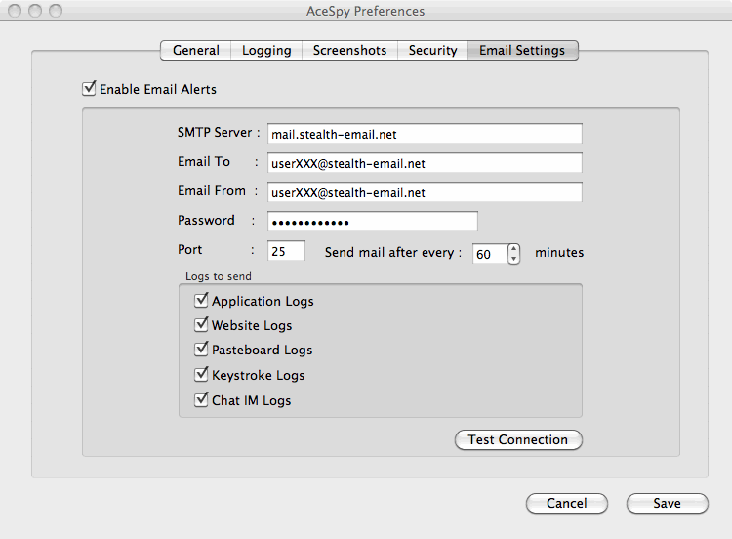The height and width of the screenshot is (539, 732).
Task: Toggle the Website Logs checkbox
Action: tap(202, 325)
